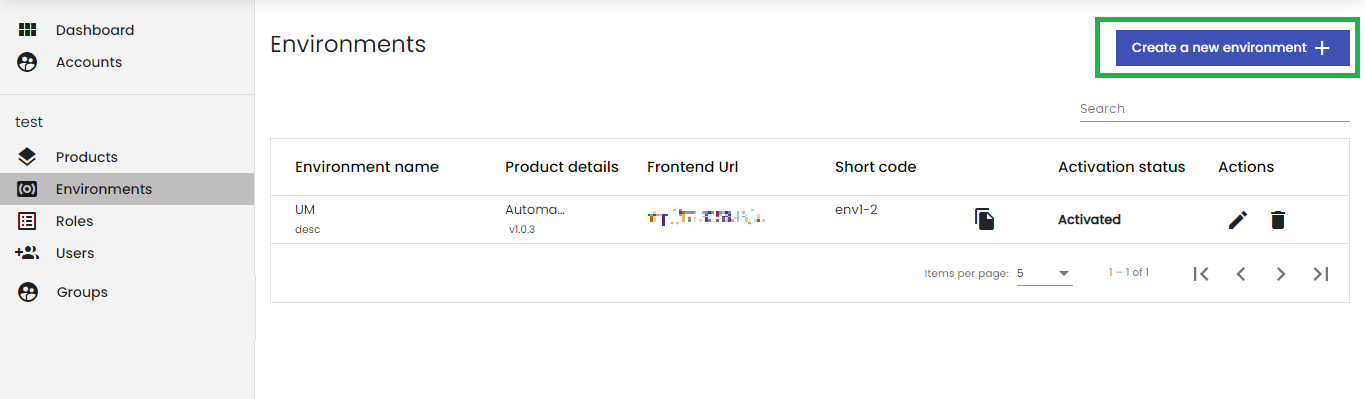Open the Items per page dropdown

click(x=1044, y=273)
